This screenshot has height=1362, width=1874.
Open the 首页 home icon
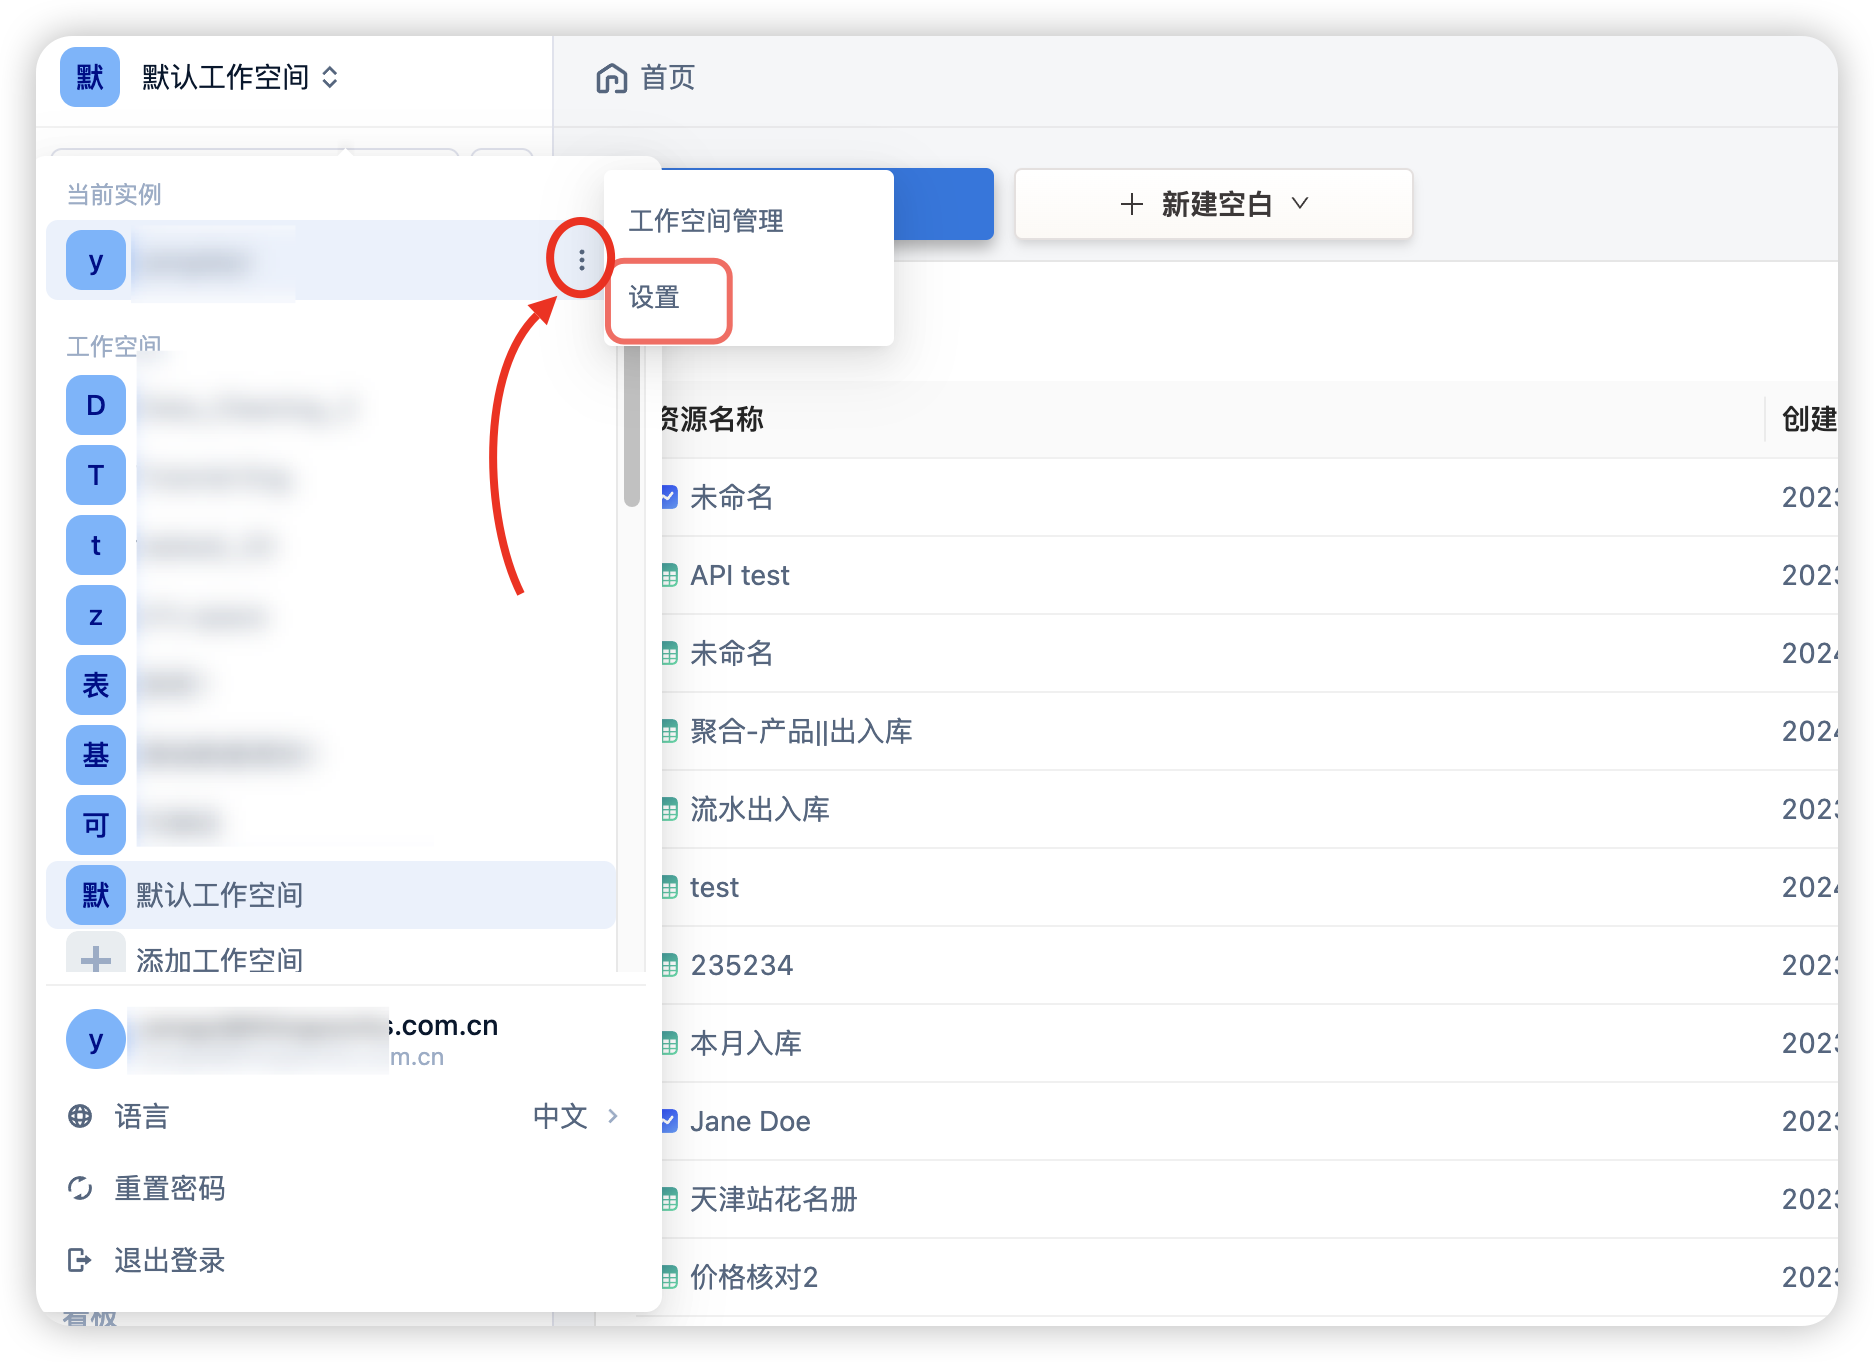(611, 78)
